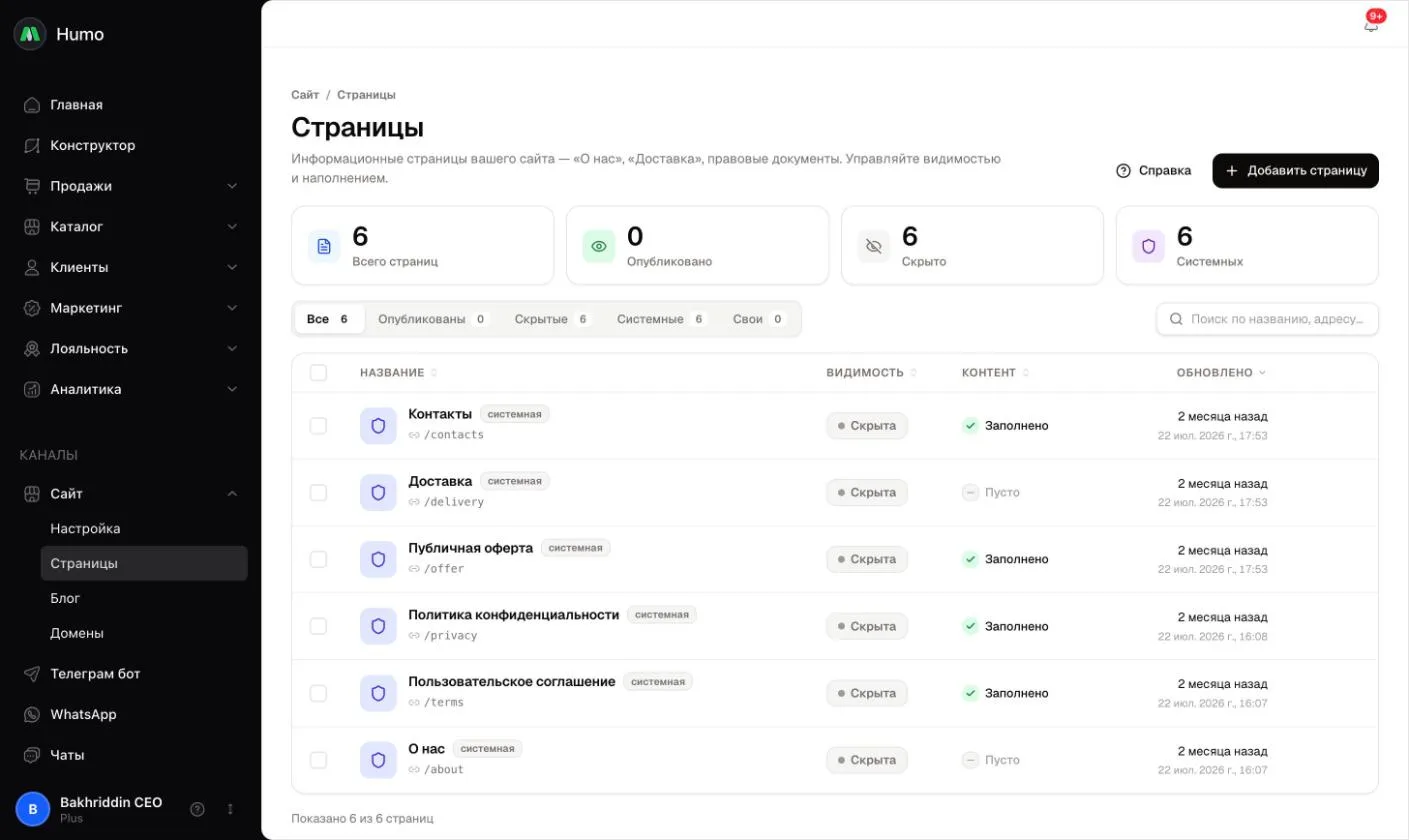Screen dimensions: 1409x840
Task: Click shield icon of Публичная оферта page
Action: [378, 560]
